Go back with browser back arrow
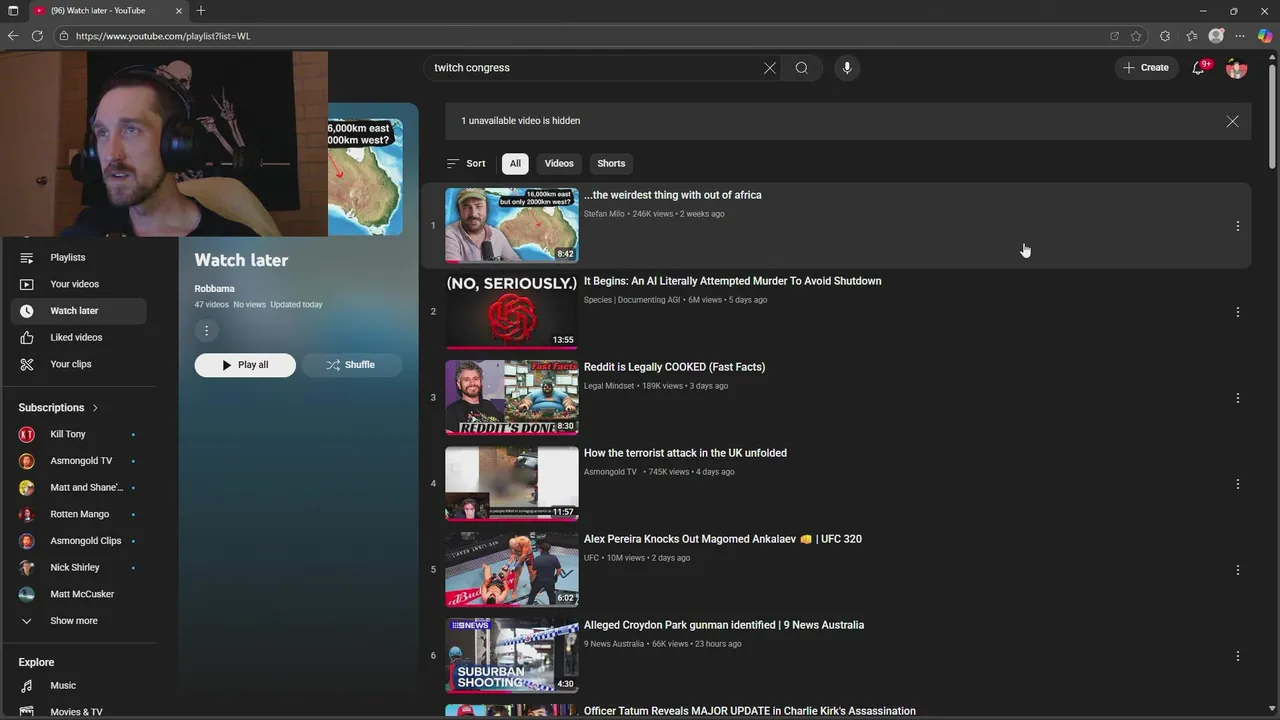 click(x=13, y=36)
